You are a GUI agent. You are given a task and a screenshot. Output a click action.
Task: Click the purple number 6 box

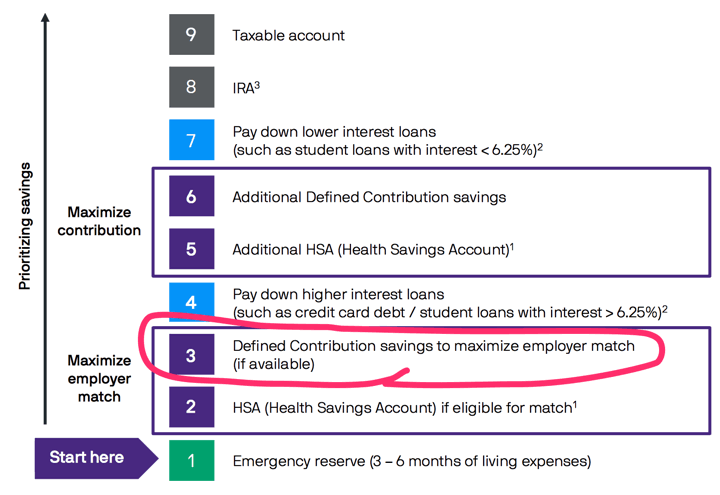(191, 197)
